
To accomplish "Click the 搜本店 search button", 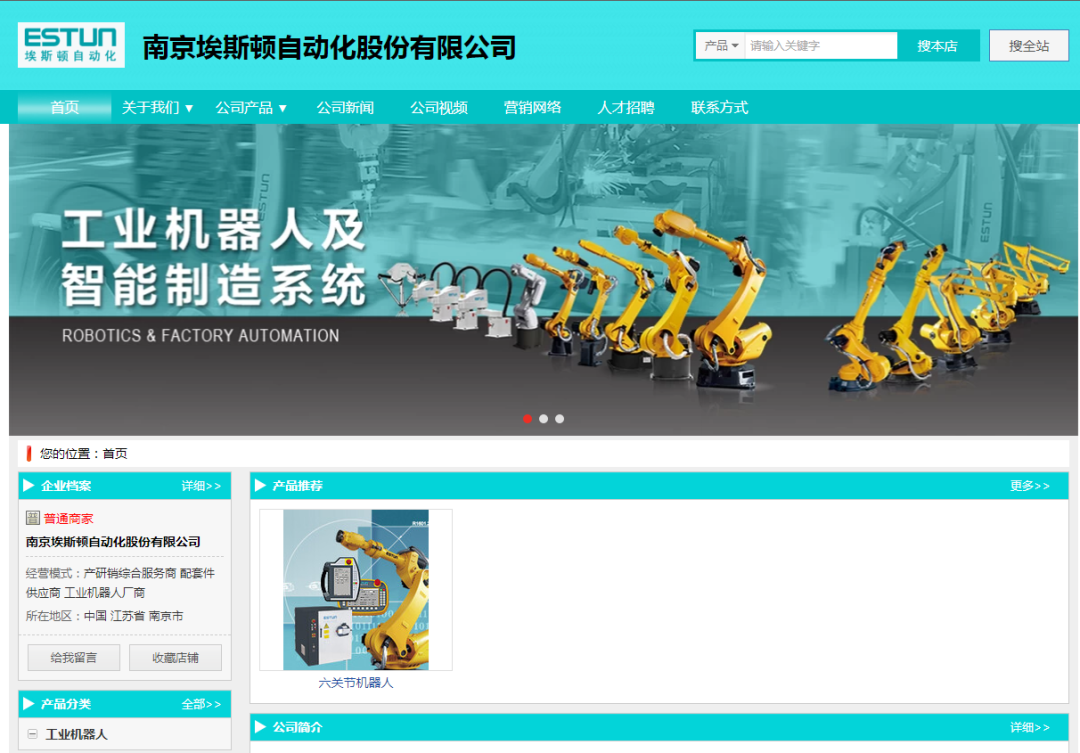I will (937, 46).
